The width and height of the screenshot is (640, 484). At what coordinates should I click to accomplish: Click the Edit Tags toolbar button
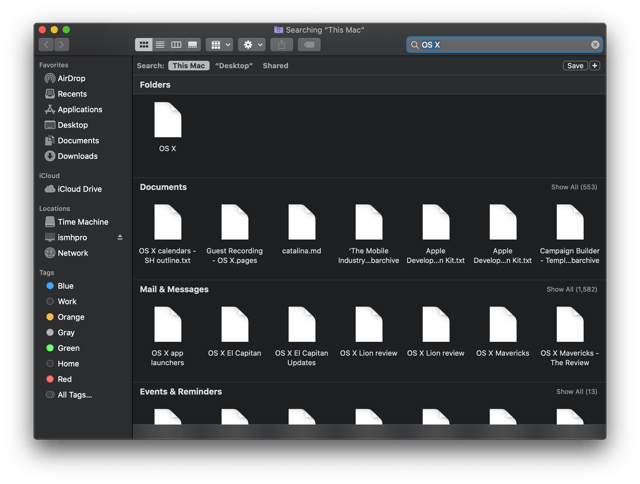[x=309, y=44]
